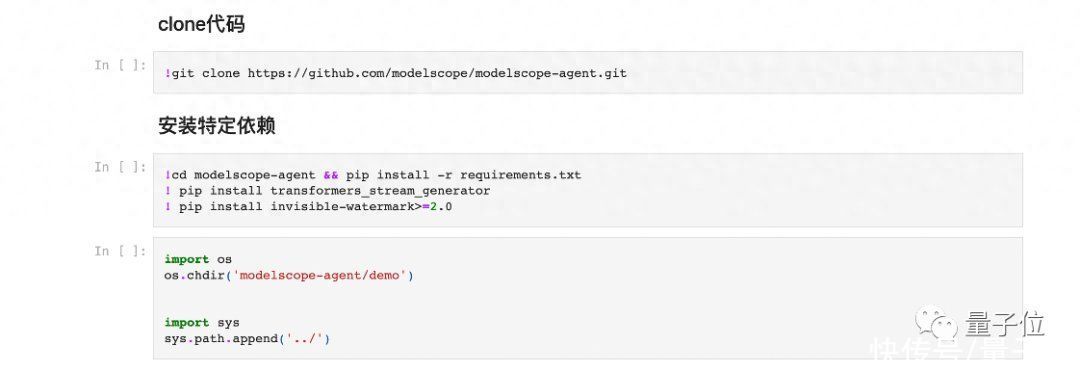Select the 'clone代码' heading
Image resolution: width=1080 pixels, height=372 pixels.
click(201, 25)
